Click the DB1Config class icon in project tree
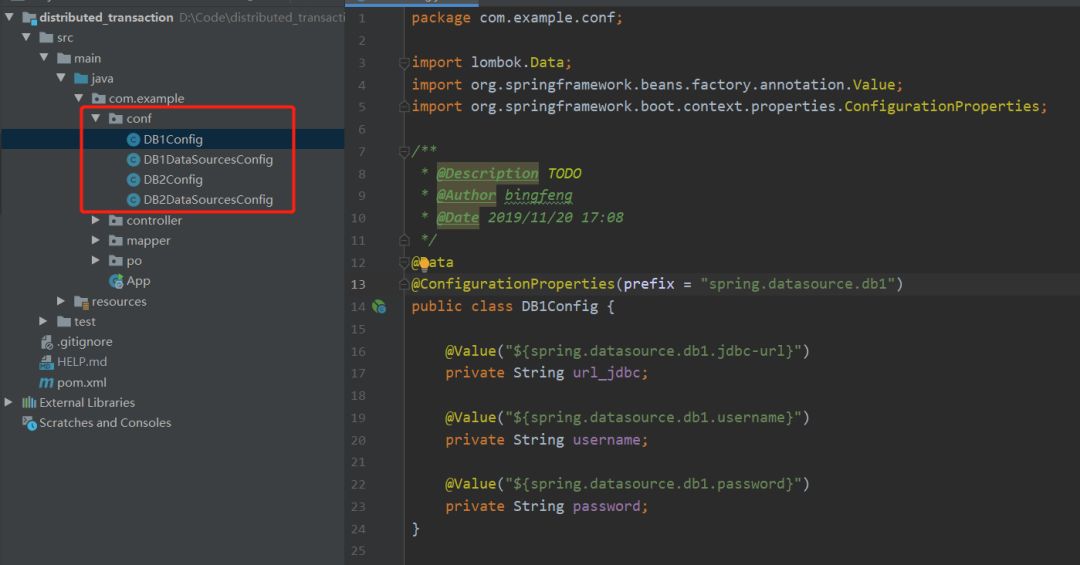Image resolution: width=1080 pixels, height=565 pixels. point(133,140)
